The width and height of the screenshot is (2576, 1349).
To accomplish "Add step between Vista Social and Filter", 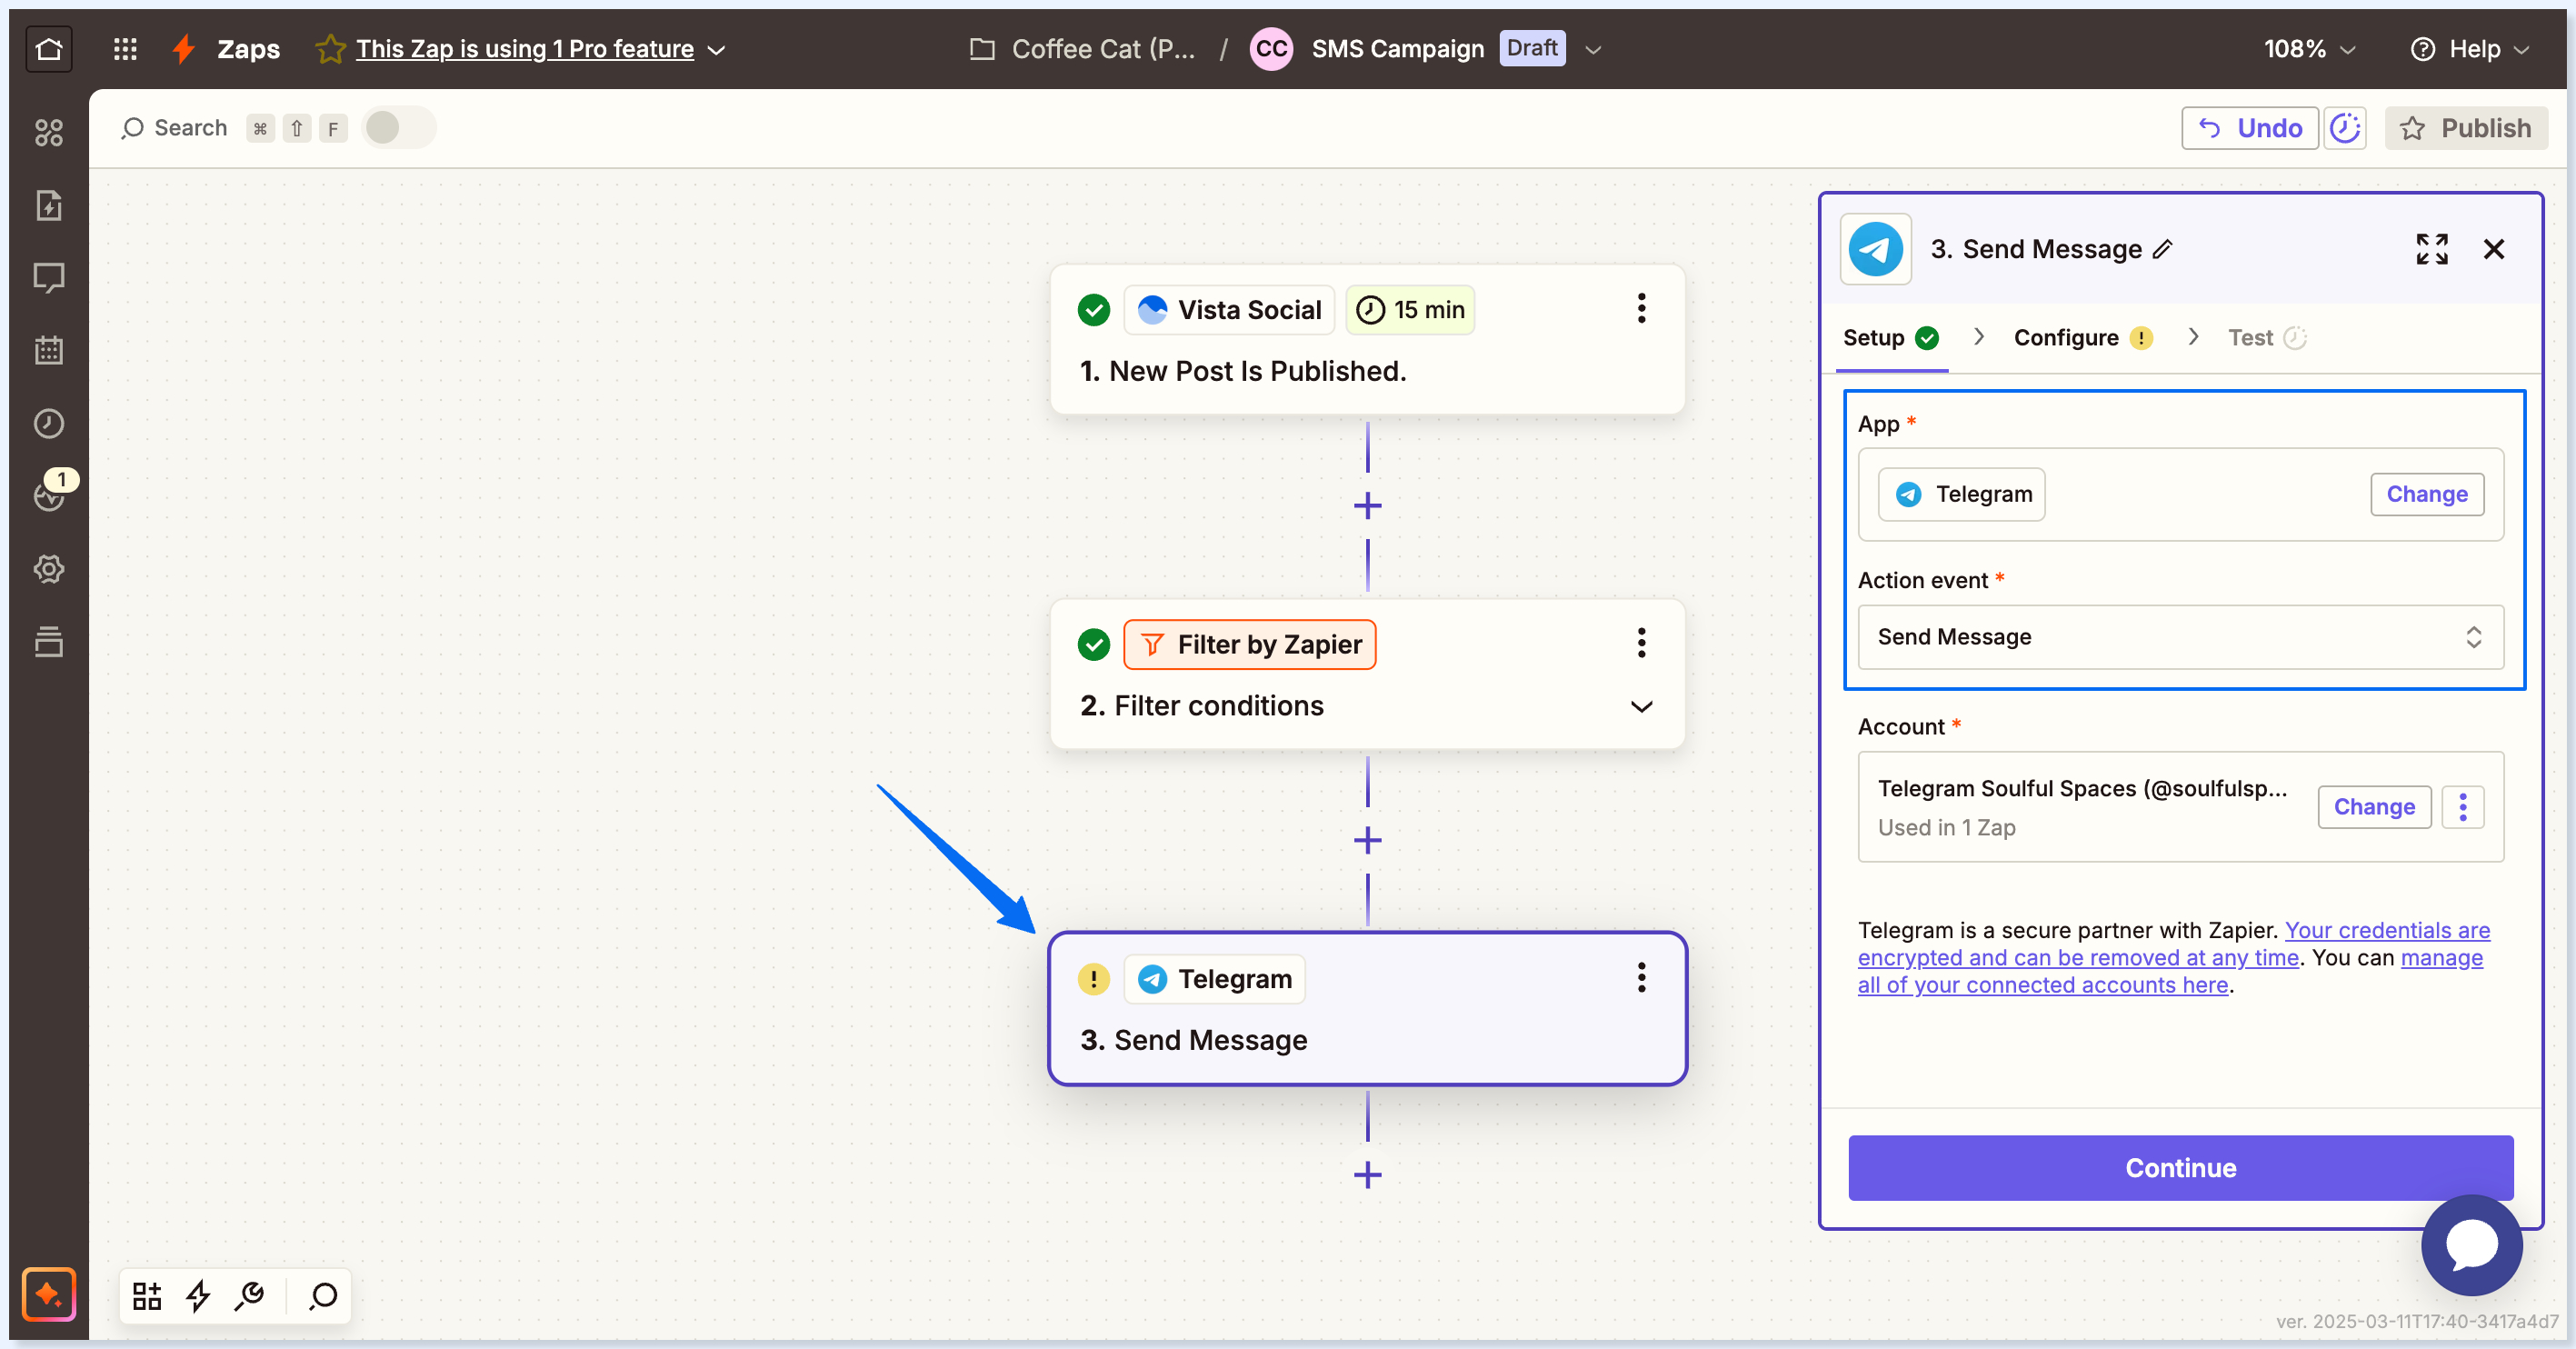I will 1367,506.
